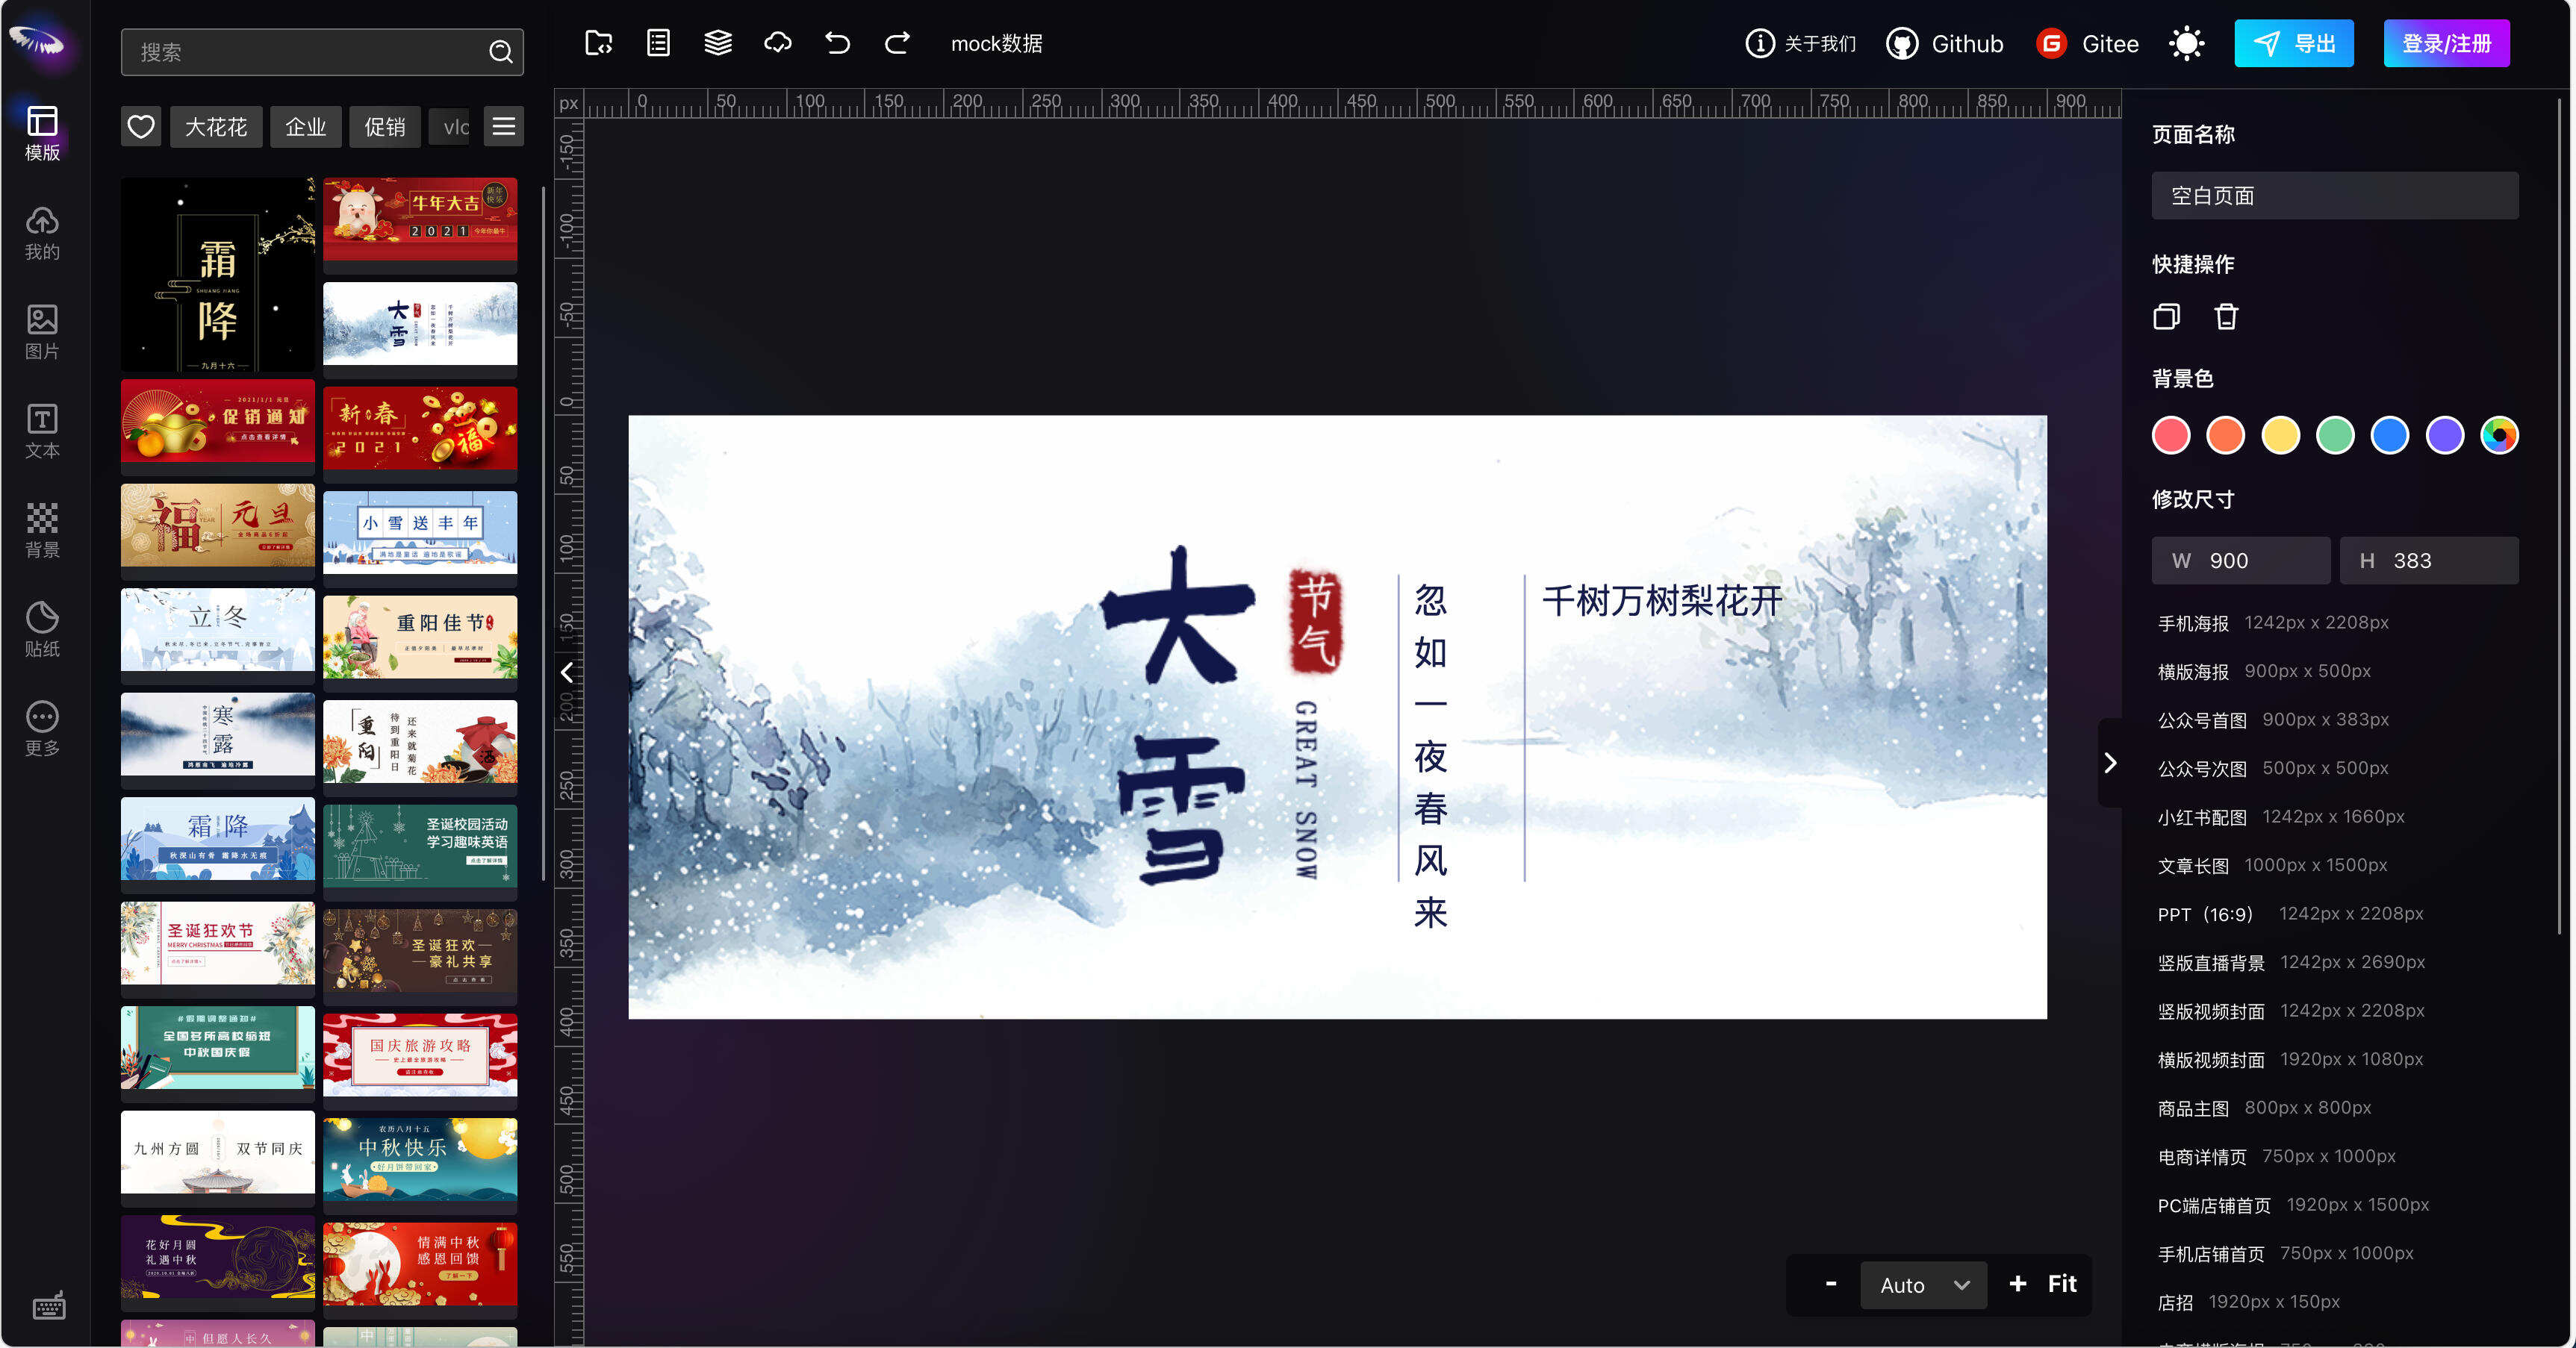Click the copy page icon under 快捷操作

click(x=2167, y=316)
